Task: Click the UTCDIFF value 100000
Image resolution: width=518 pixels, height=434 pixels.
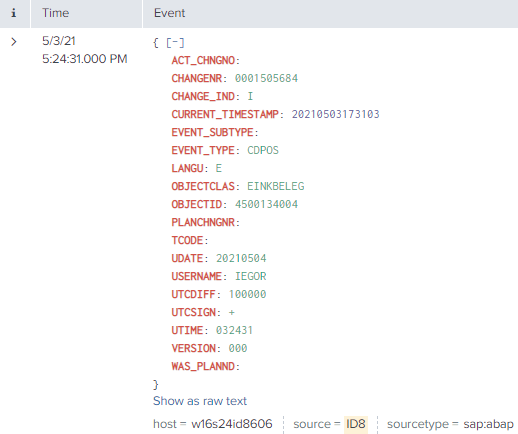Action: pyautogui.click(x=247, y=294)
